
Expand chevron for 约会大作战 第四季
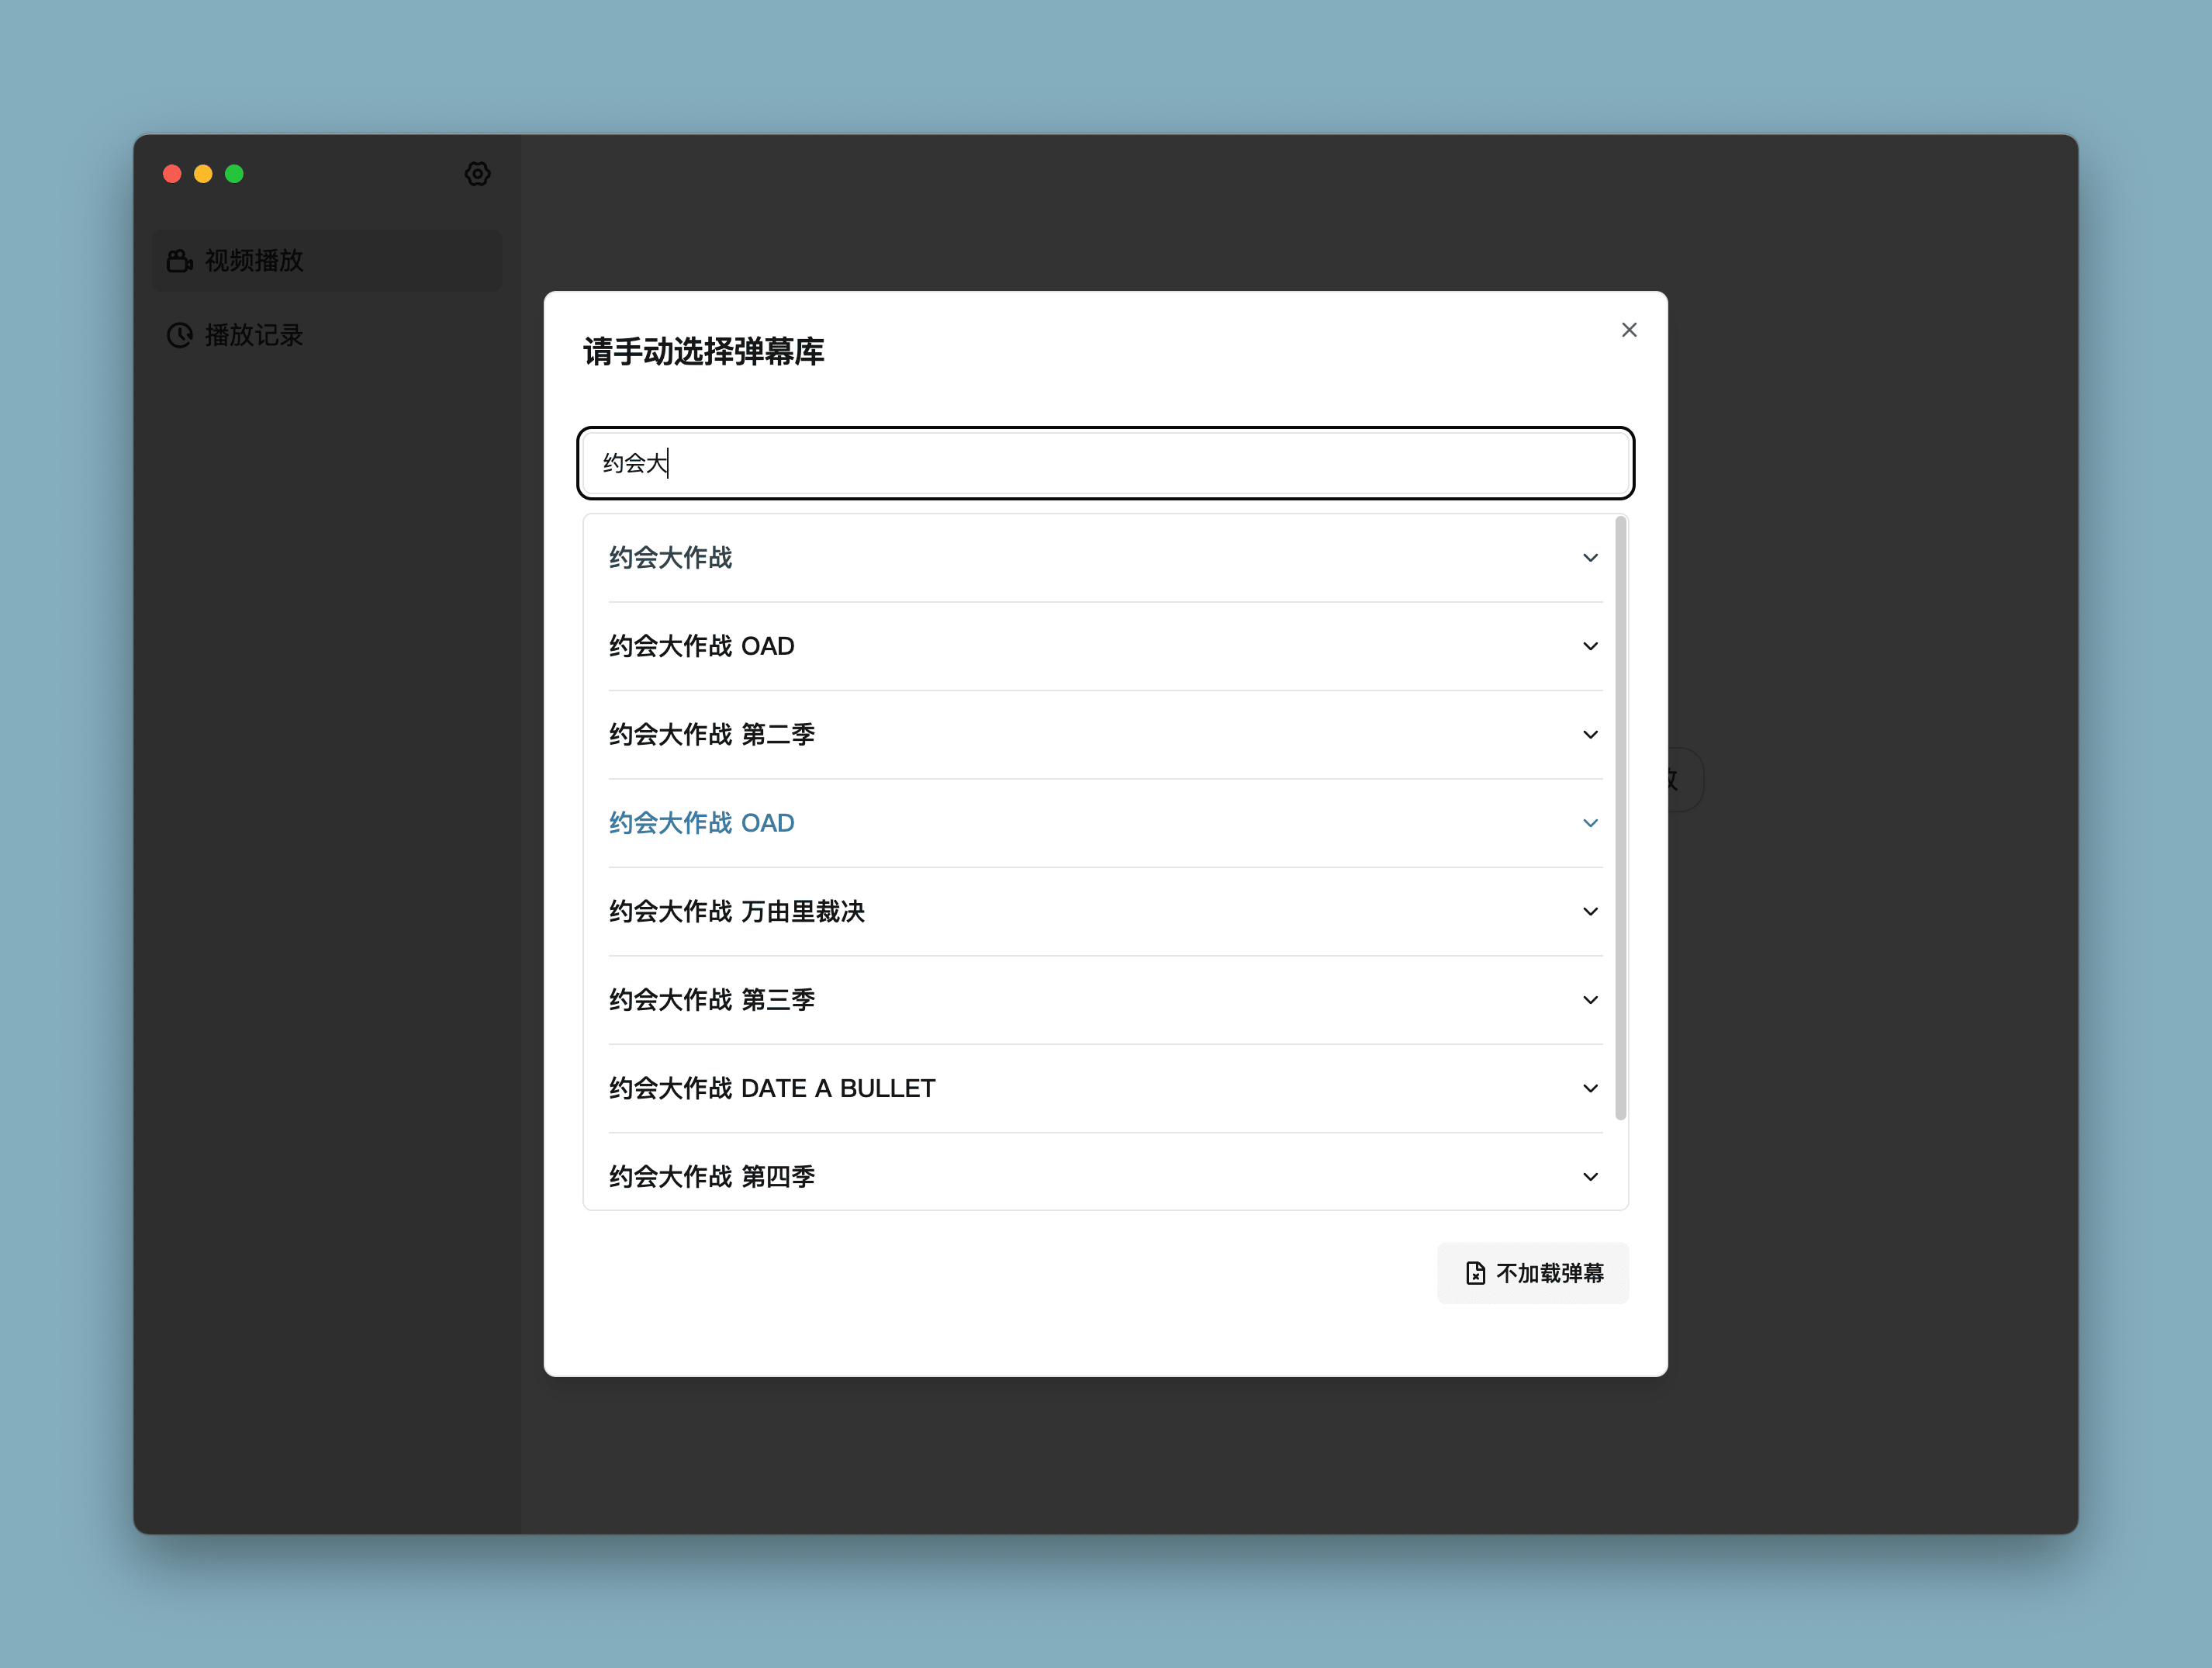coord(1590,1177)
